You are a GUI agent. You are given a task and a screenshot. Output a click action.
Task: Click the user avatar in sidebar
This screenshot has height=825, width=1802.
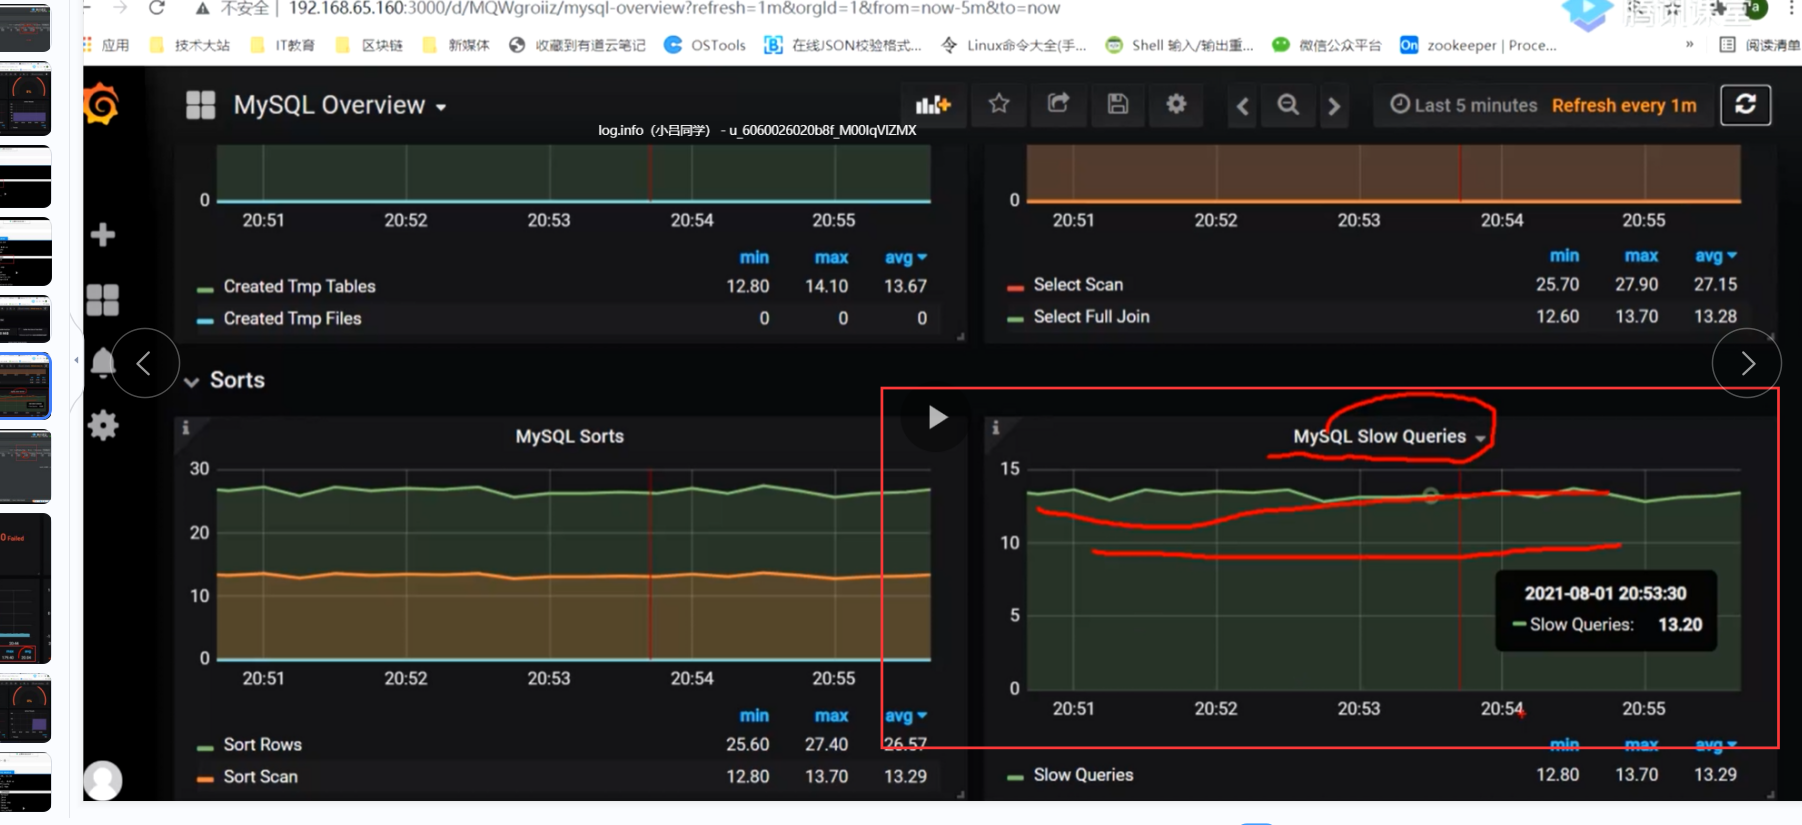coord(102,781)
